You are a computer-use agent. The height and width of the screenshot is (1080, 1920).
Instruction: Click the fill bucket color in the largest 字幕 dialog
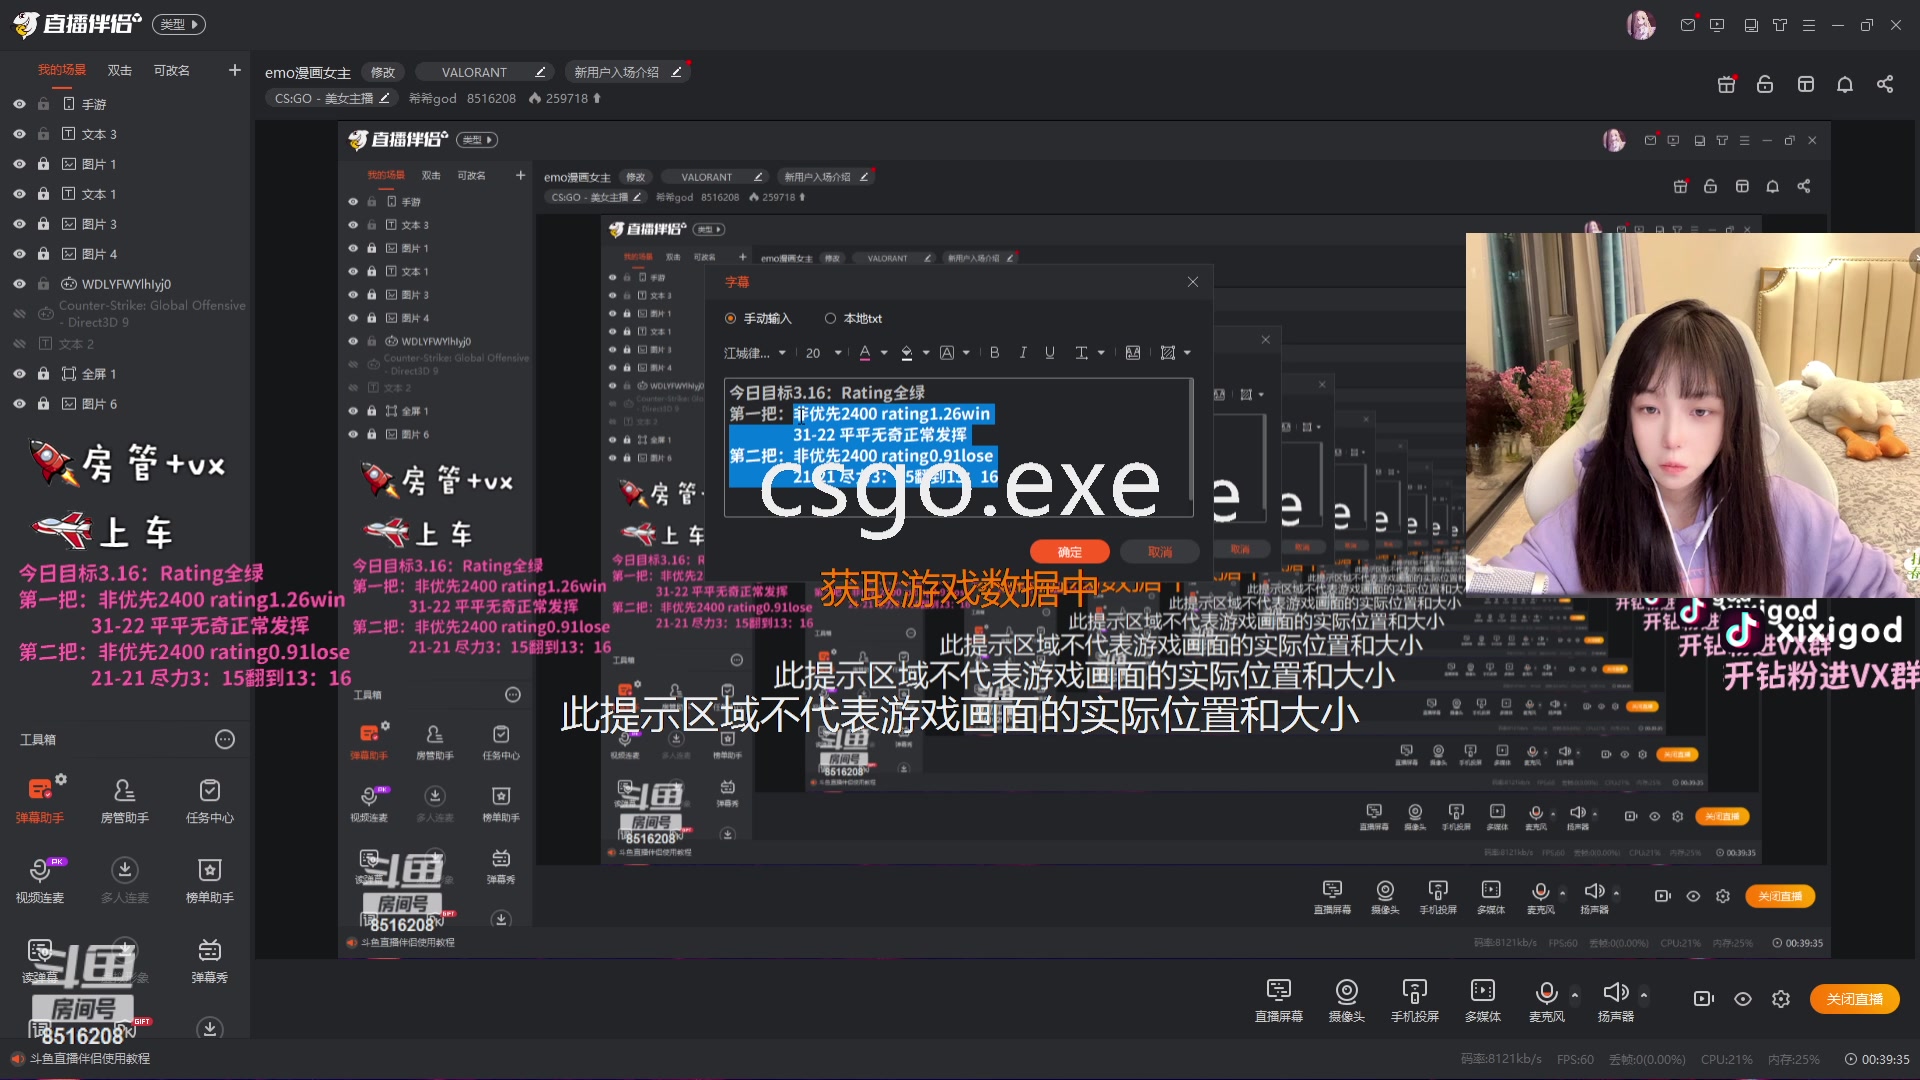pos(907,353)
